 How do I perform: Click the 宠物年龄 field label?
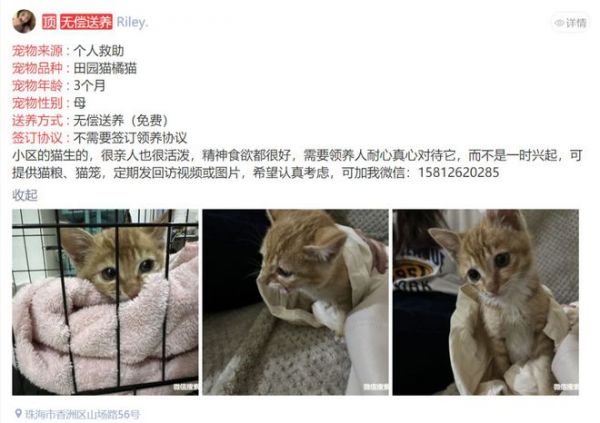[x=37, y=85]
